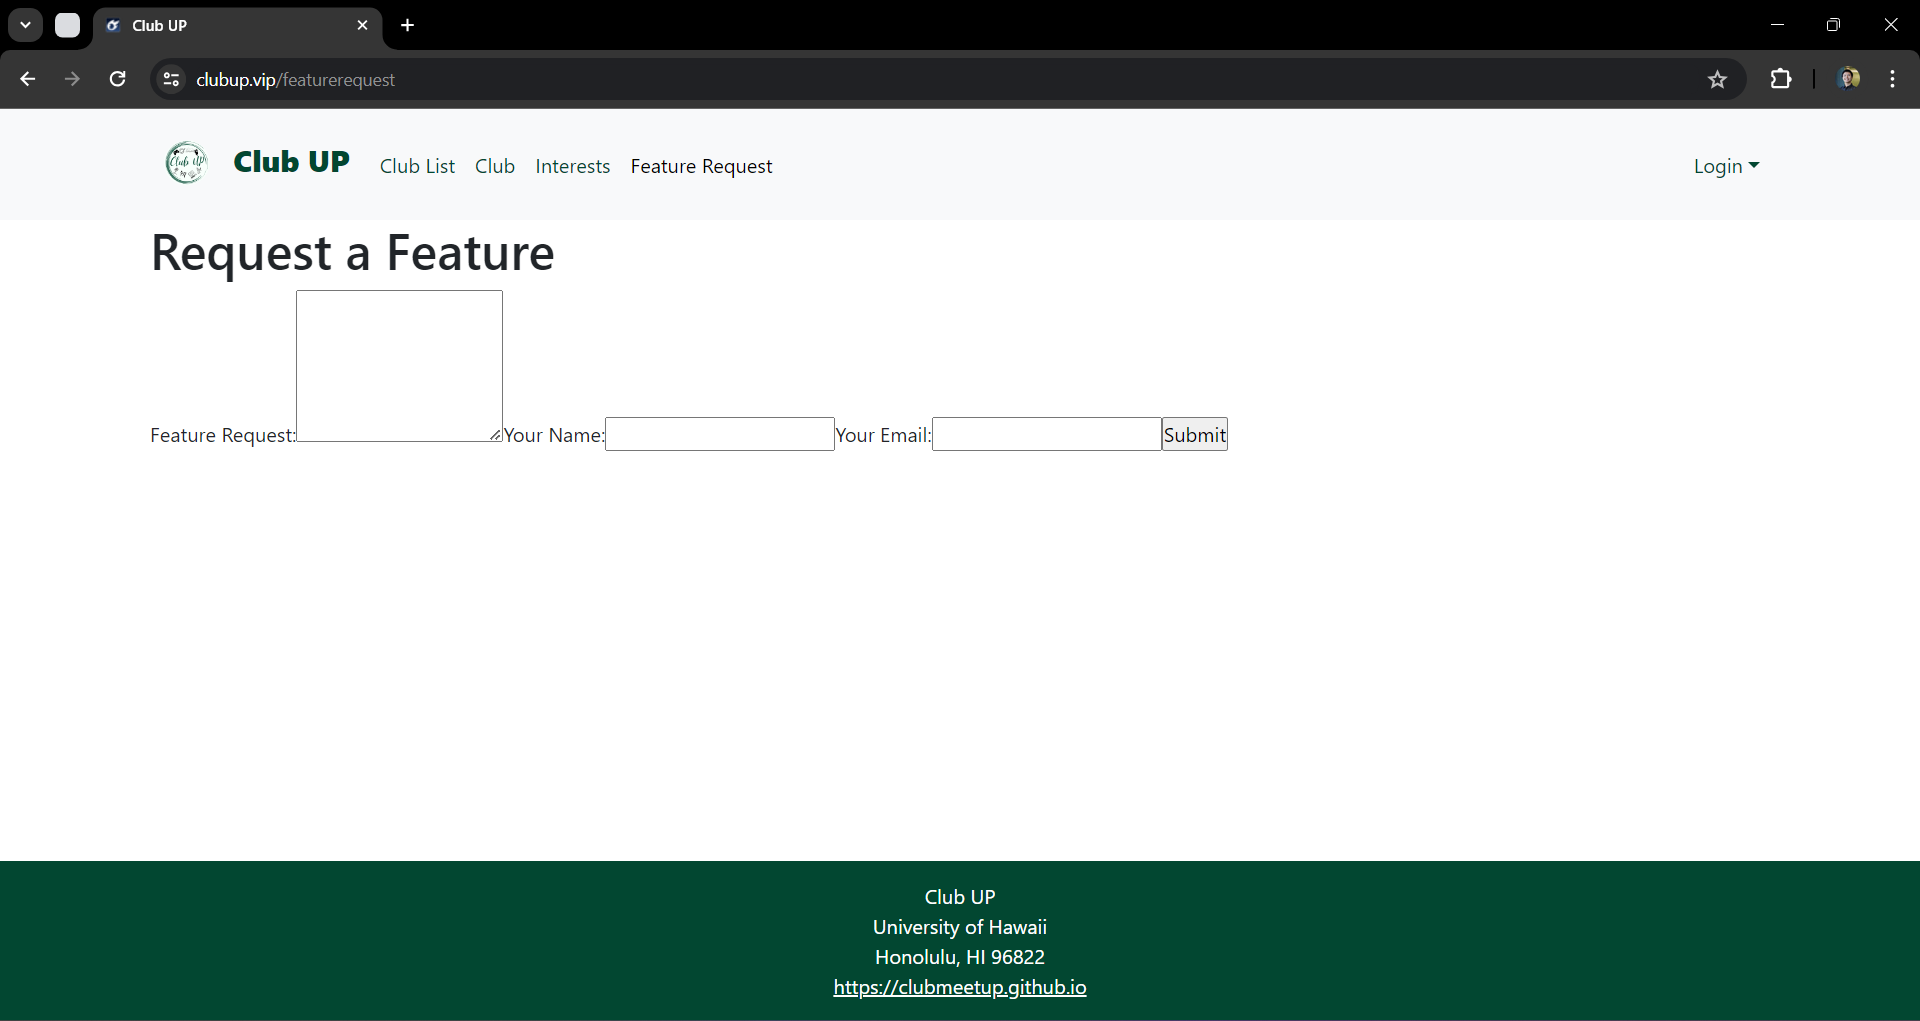Open a new browser tab
1920x1021 pixels.
coord(407,25)
